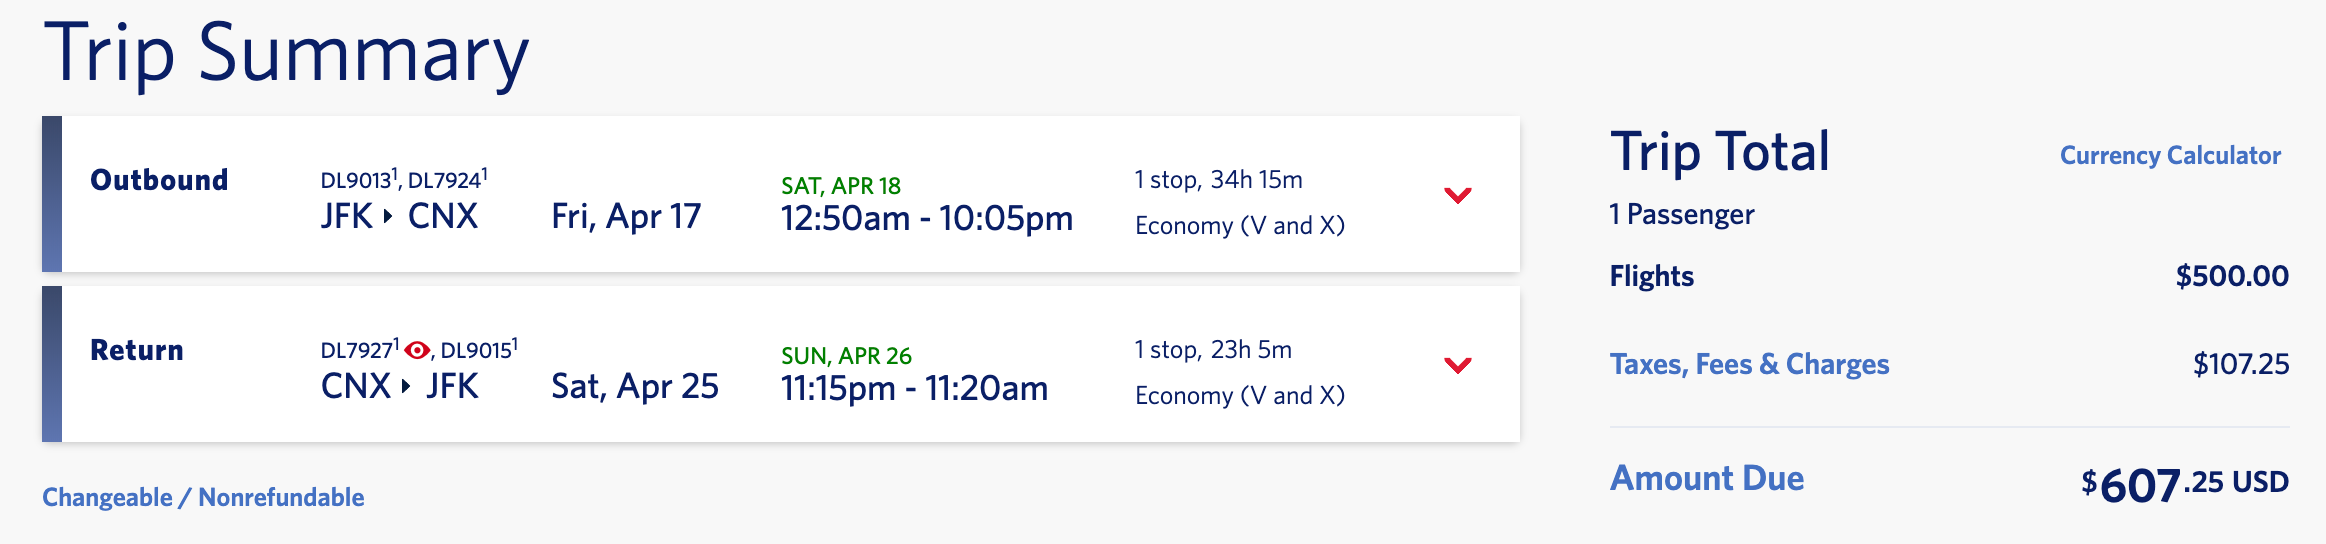Select the Outbound flight card label
Screen dimensions: 2326x544
coord(159,180)
